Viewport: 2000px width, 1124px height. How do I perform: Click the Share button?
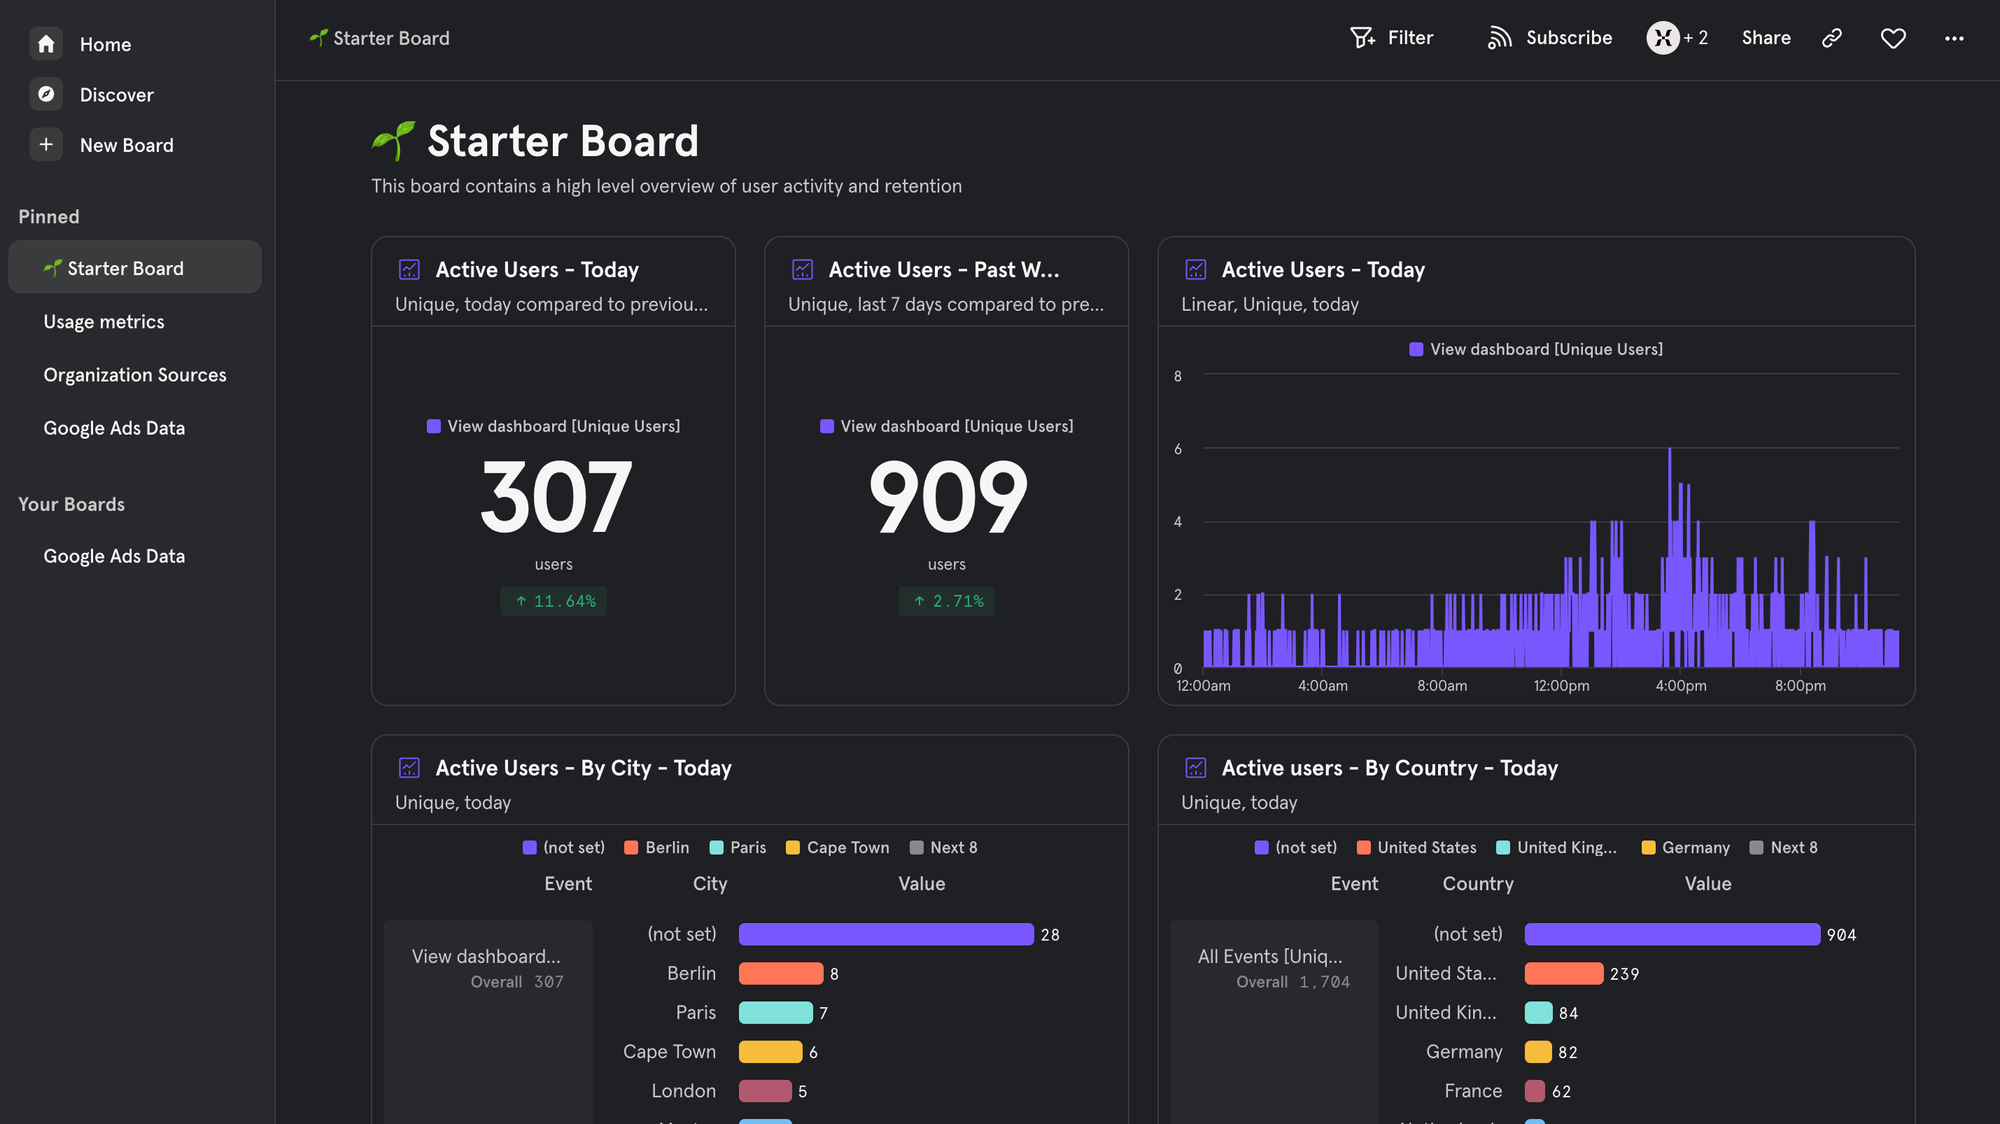(1765, 38)
